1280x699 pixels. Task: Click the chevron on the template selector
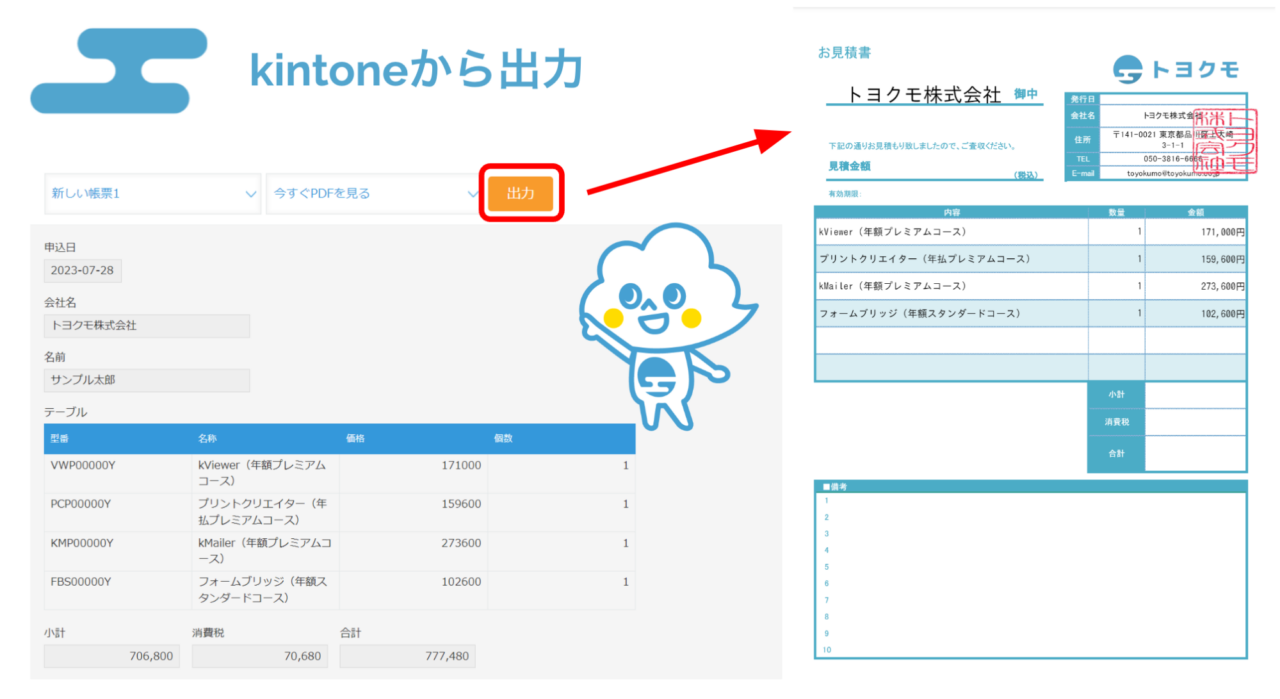[253, 194]
